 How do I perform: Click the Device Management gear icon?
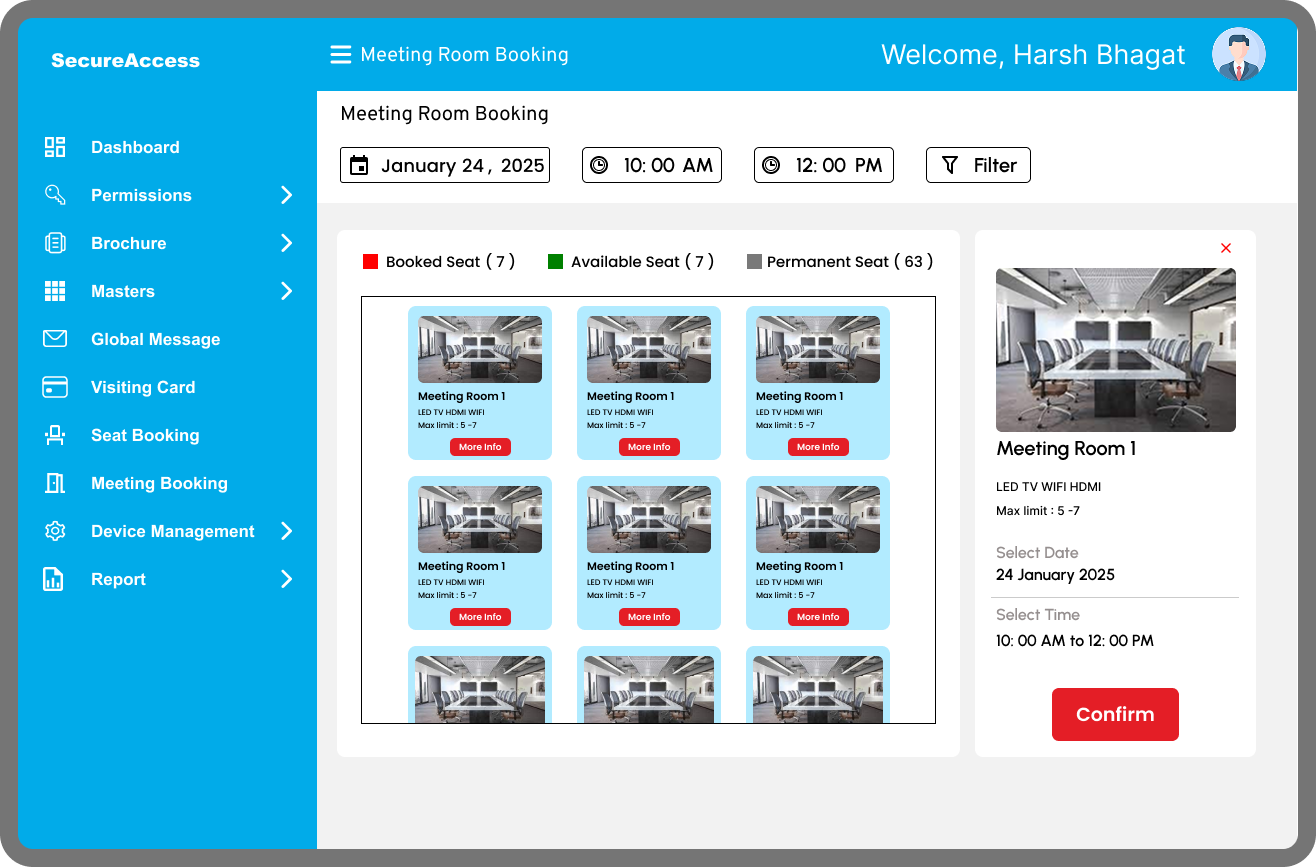tap(55, 531)
